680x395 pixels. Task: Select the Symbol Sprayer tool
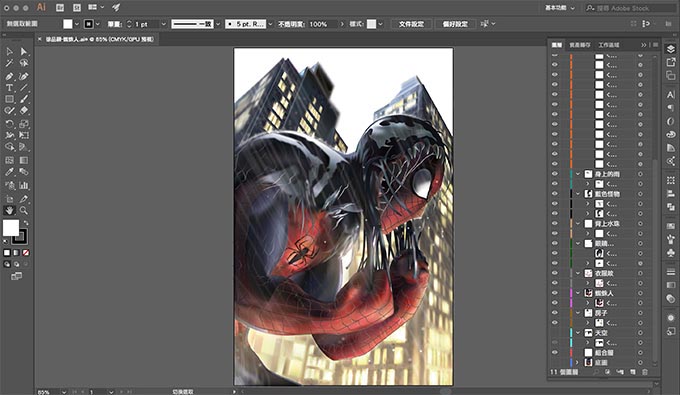[9, 186]
